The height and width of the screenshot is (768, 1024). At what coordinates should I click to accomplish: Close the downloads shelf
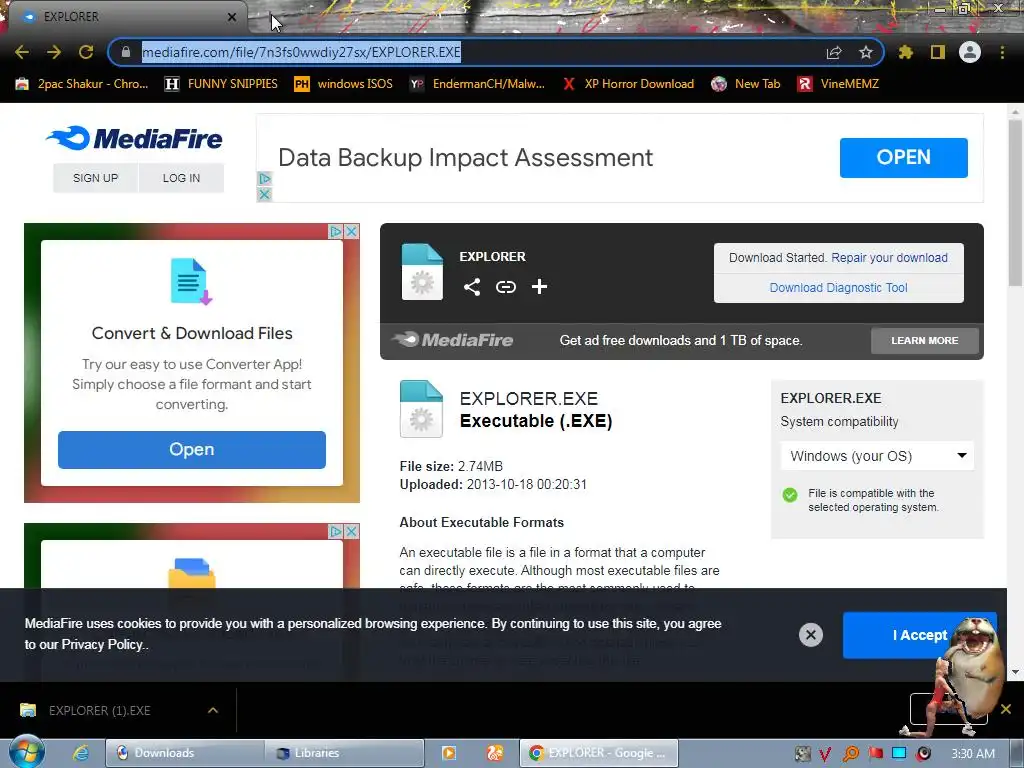[x=1006, y=709]
